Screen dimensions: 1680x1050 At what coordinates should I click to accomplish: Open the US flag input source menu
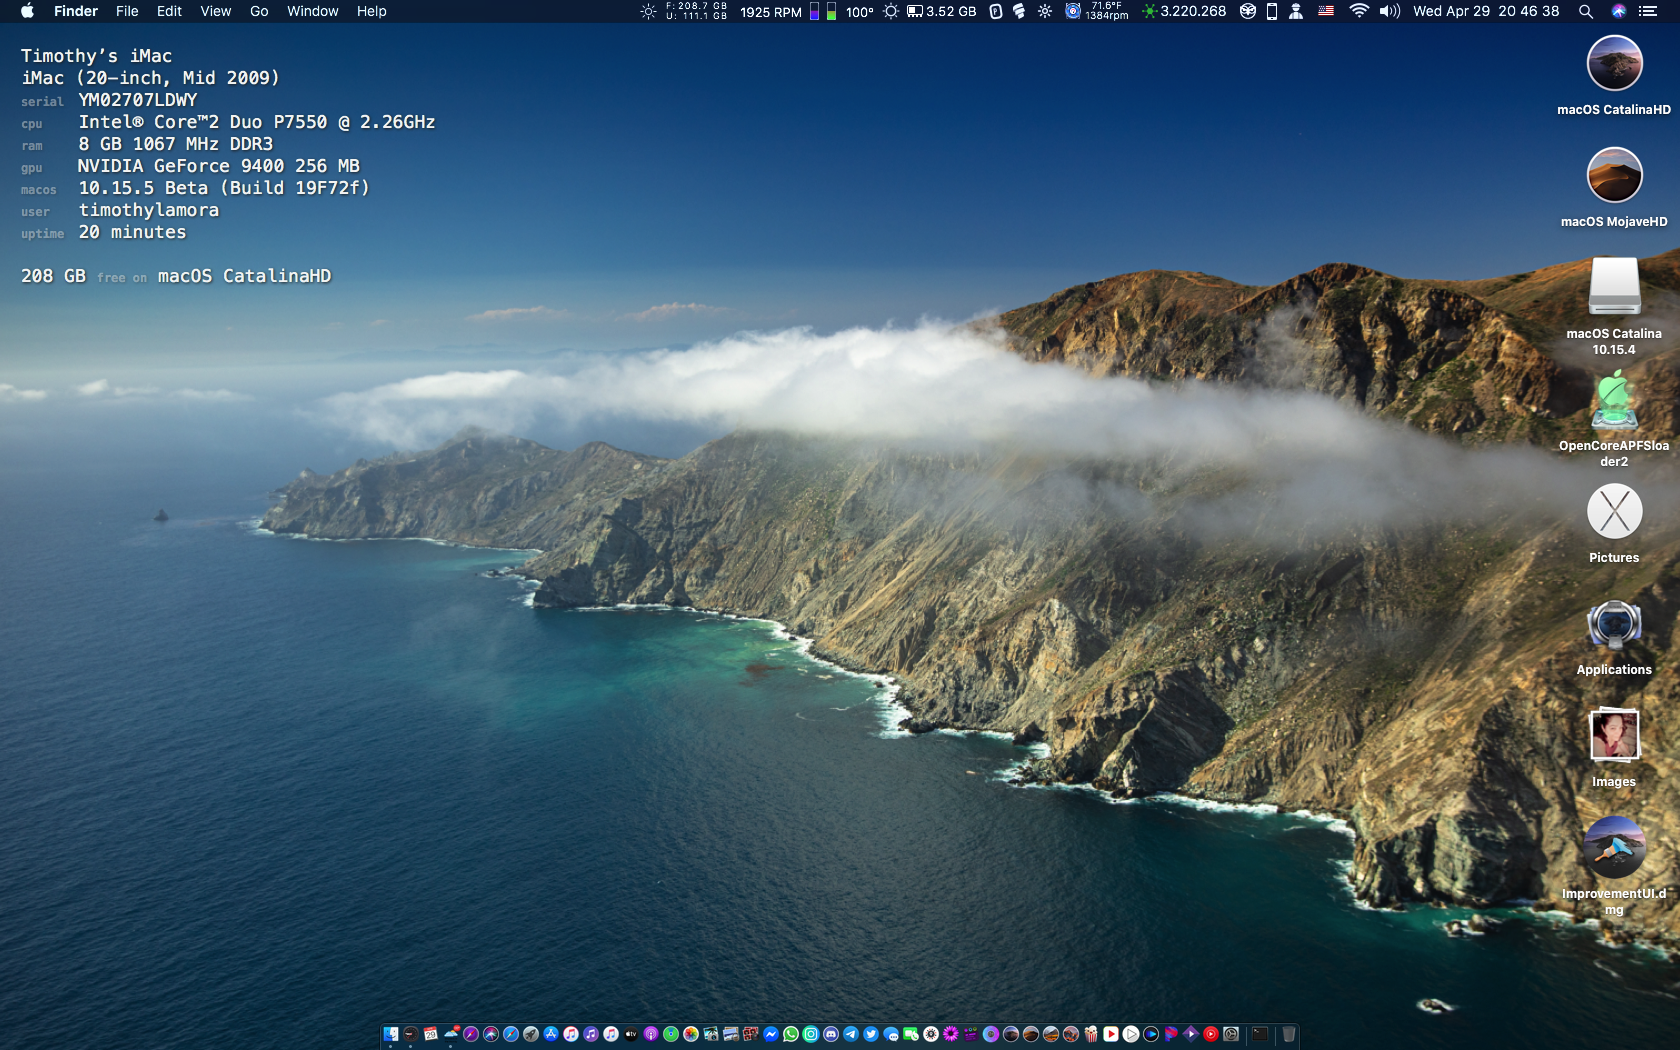tap(1326, 11)
